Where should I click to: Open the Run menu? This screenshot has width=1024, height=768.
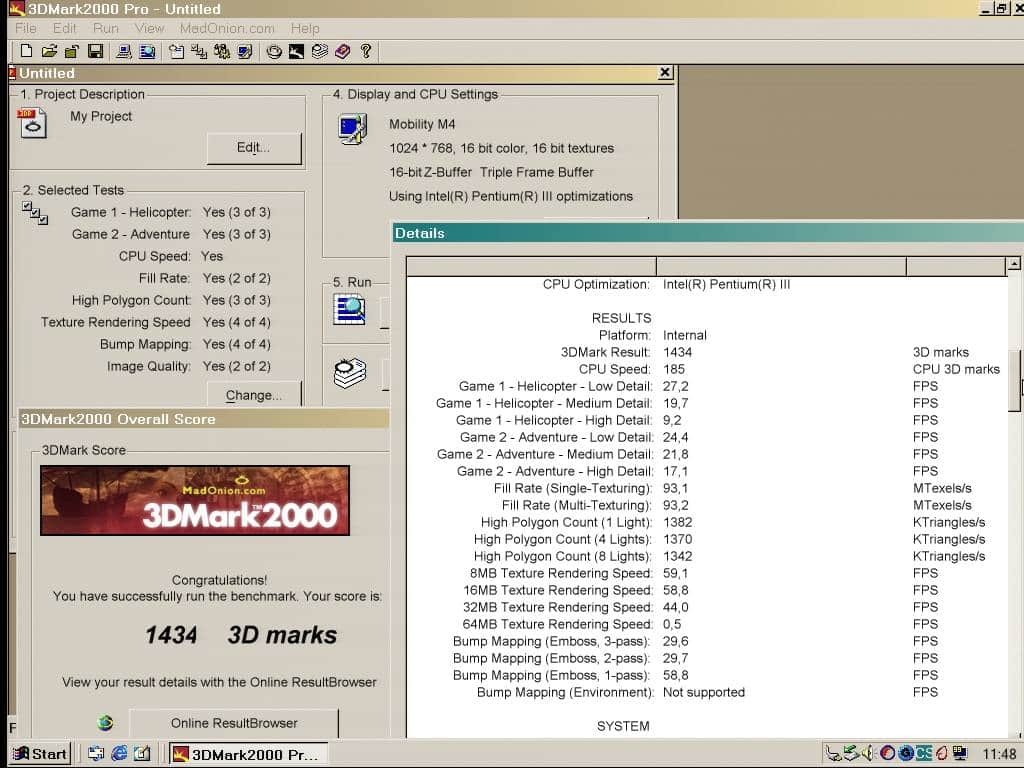106,28
